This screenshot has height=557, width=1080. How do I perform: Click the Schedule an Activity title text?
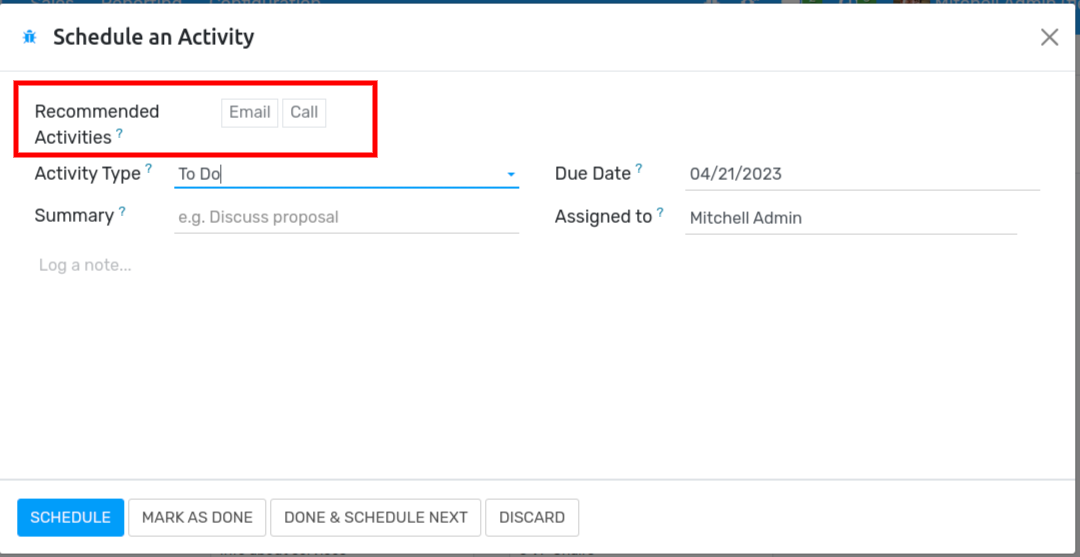(154, 37)
